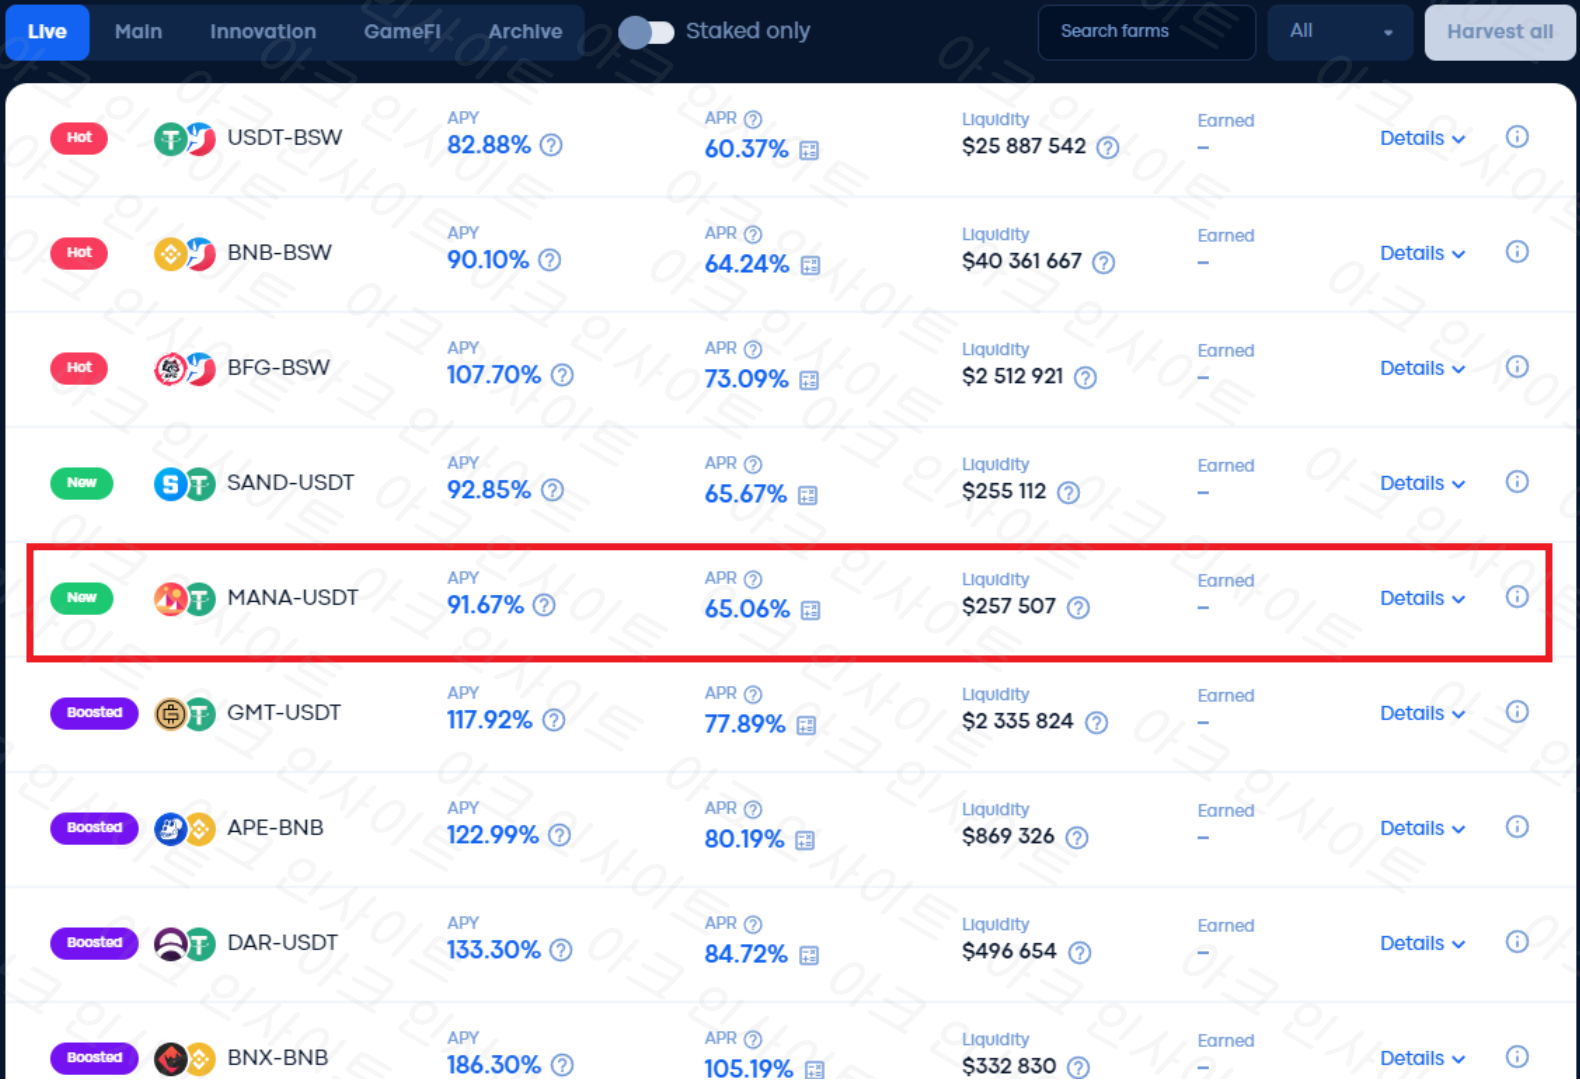Viewport: 1580px width, 1080px height.
Task: Click the Harvest all button
Action: [1500, 32]
